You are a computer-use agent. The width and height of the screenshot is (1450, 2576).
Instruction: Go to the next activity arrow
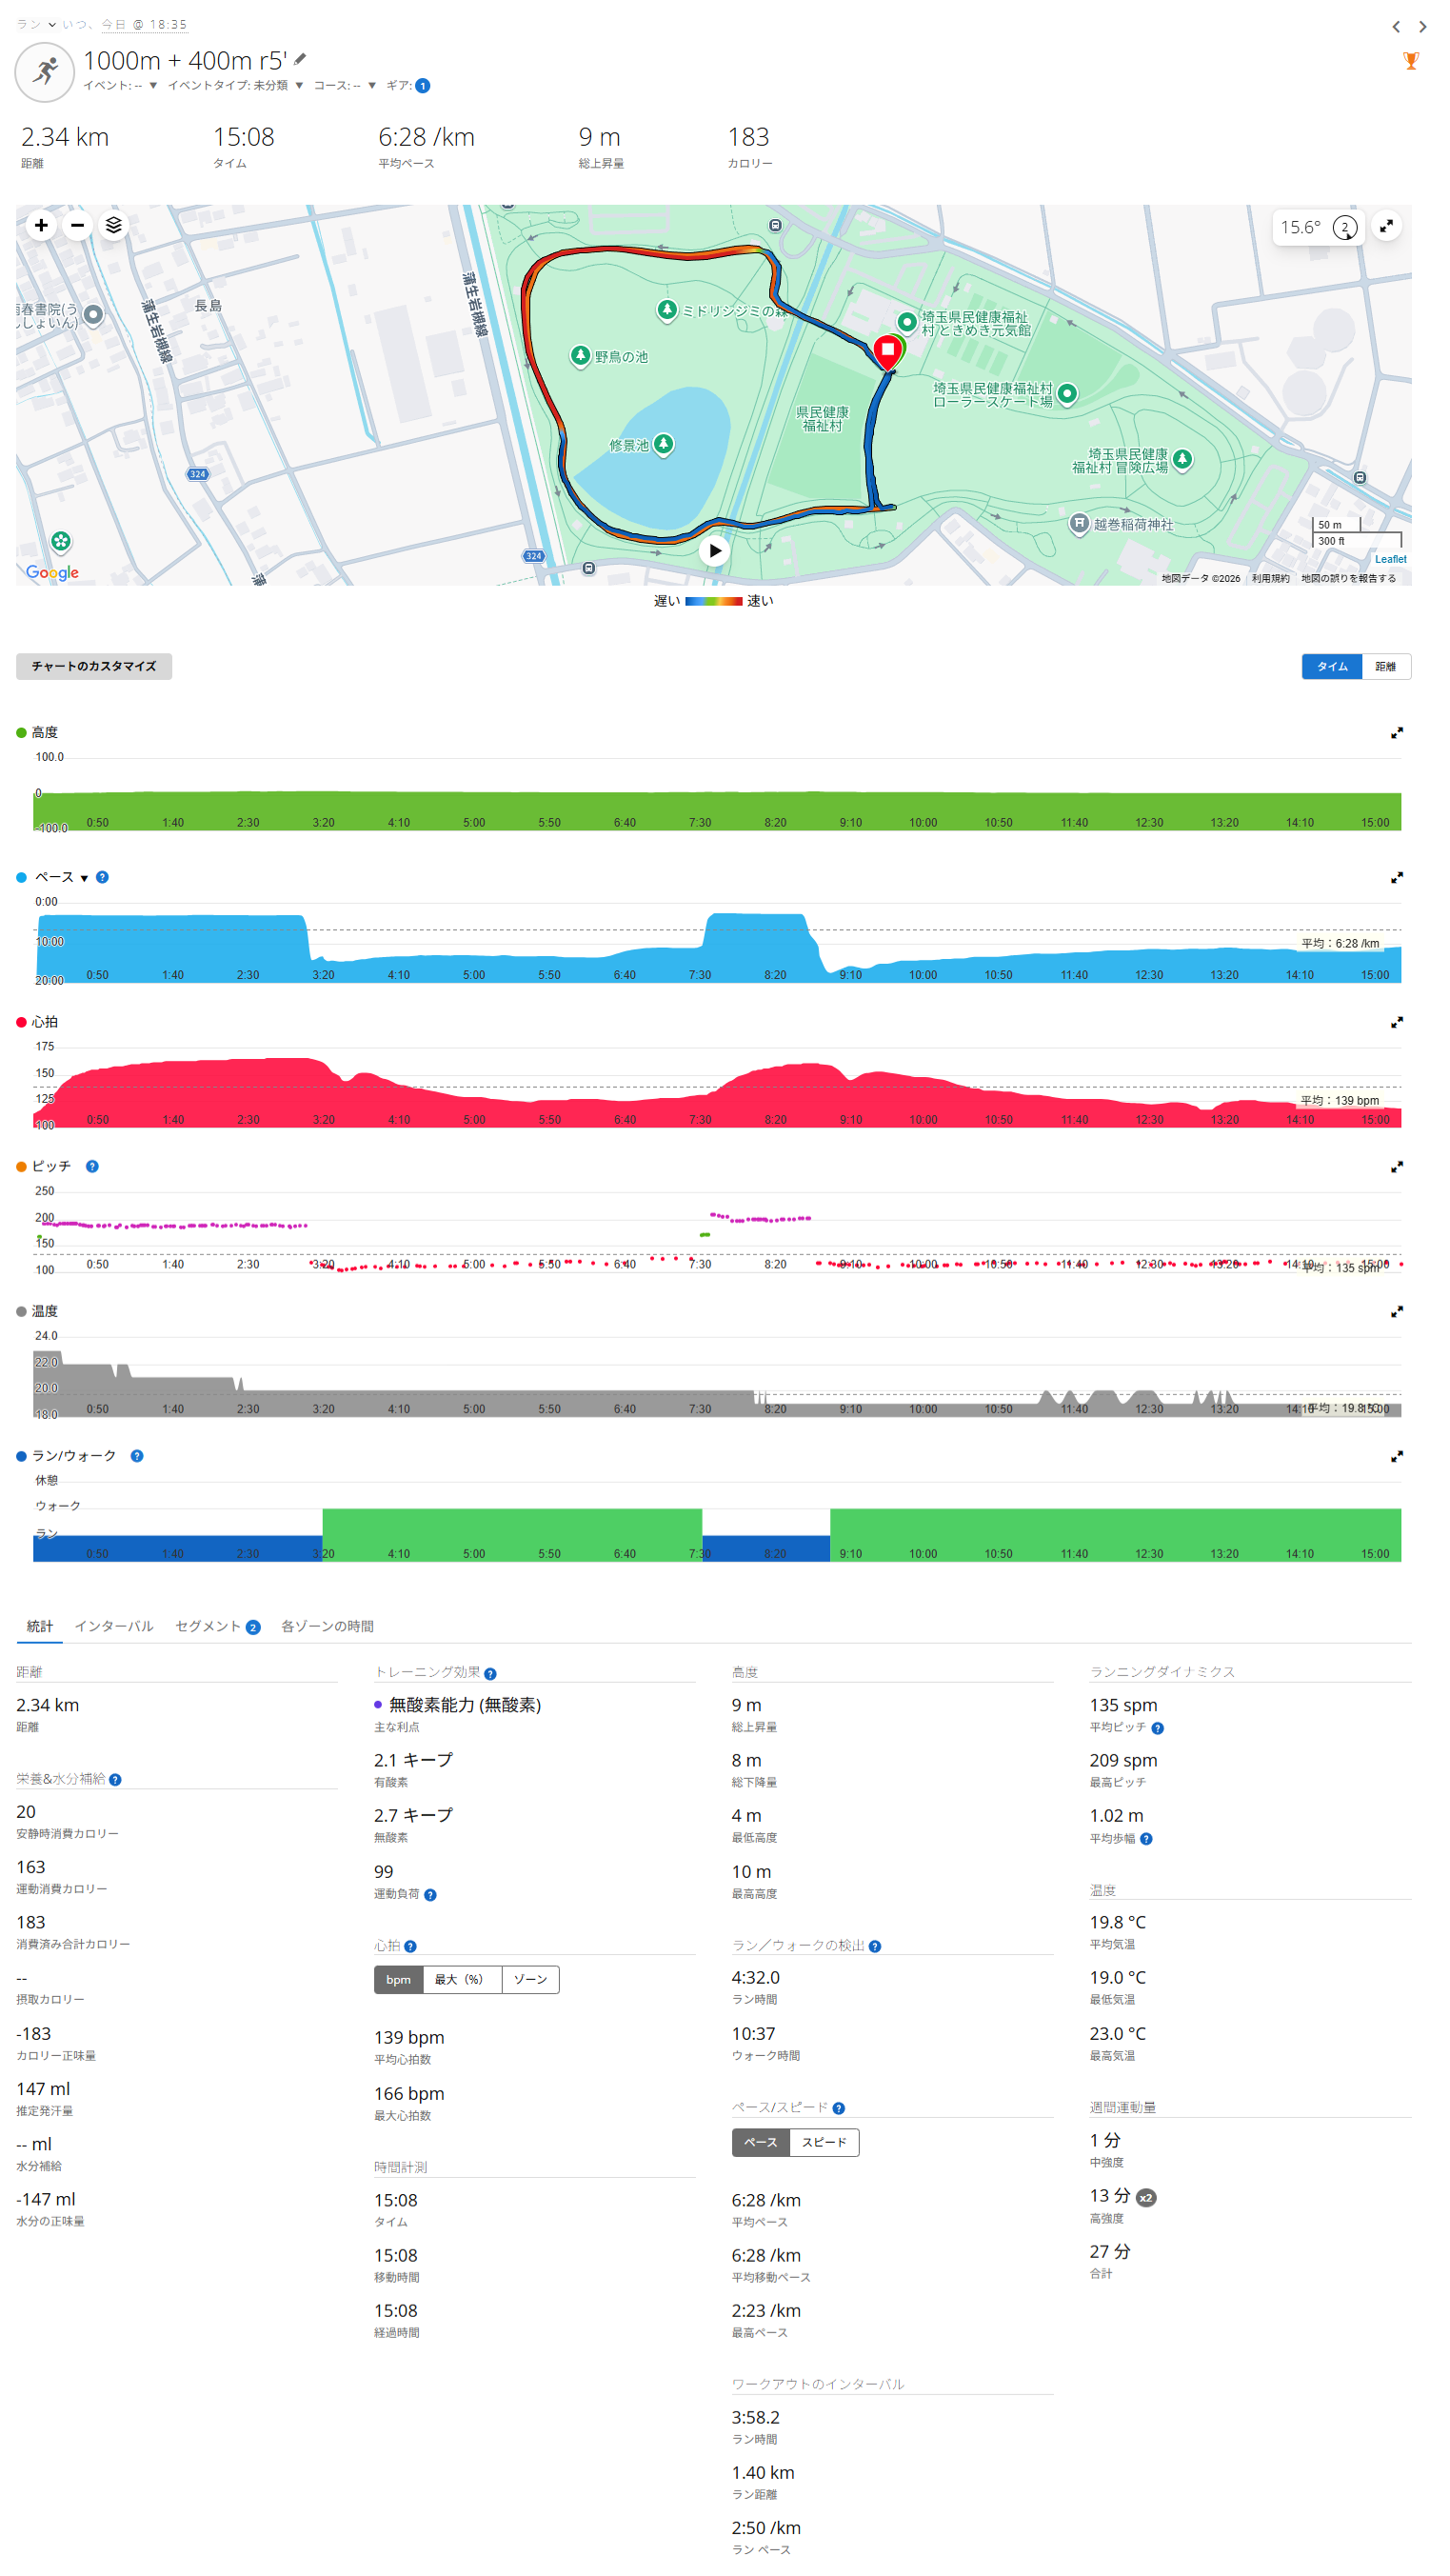(x=1422, y=27)
